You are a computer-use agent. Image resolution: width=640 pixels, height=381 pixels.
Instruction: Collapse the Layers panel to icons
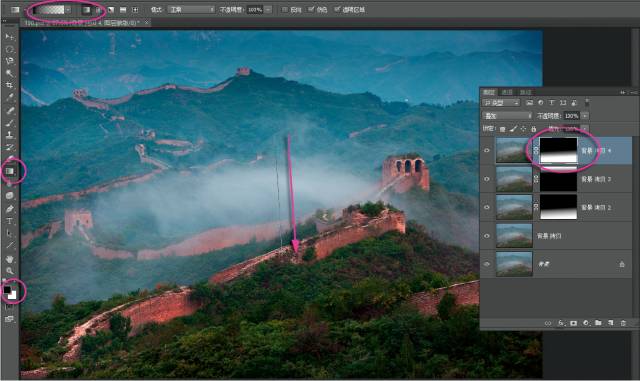623,93
